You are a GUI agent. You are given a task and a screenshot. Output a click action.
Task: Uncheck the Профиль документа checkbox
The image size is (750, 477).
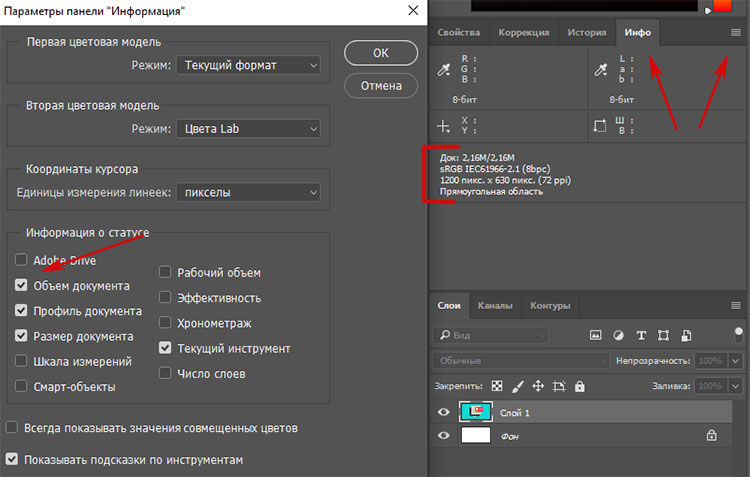(x=21, y=311)
